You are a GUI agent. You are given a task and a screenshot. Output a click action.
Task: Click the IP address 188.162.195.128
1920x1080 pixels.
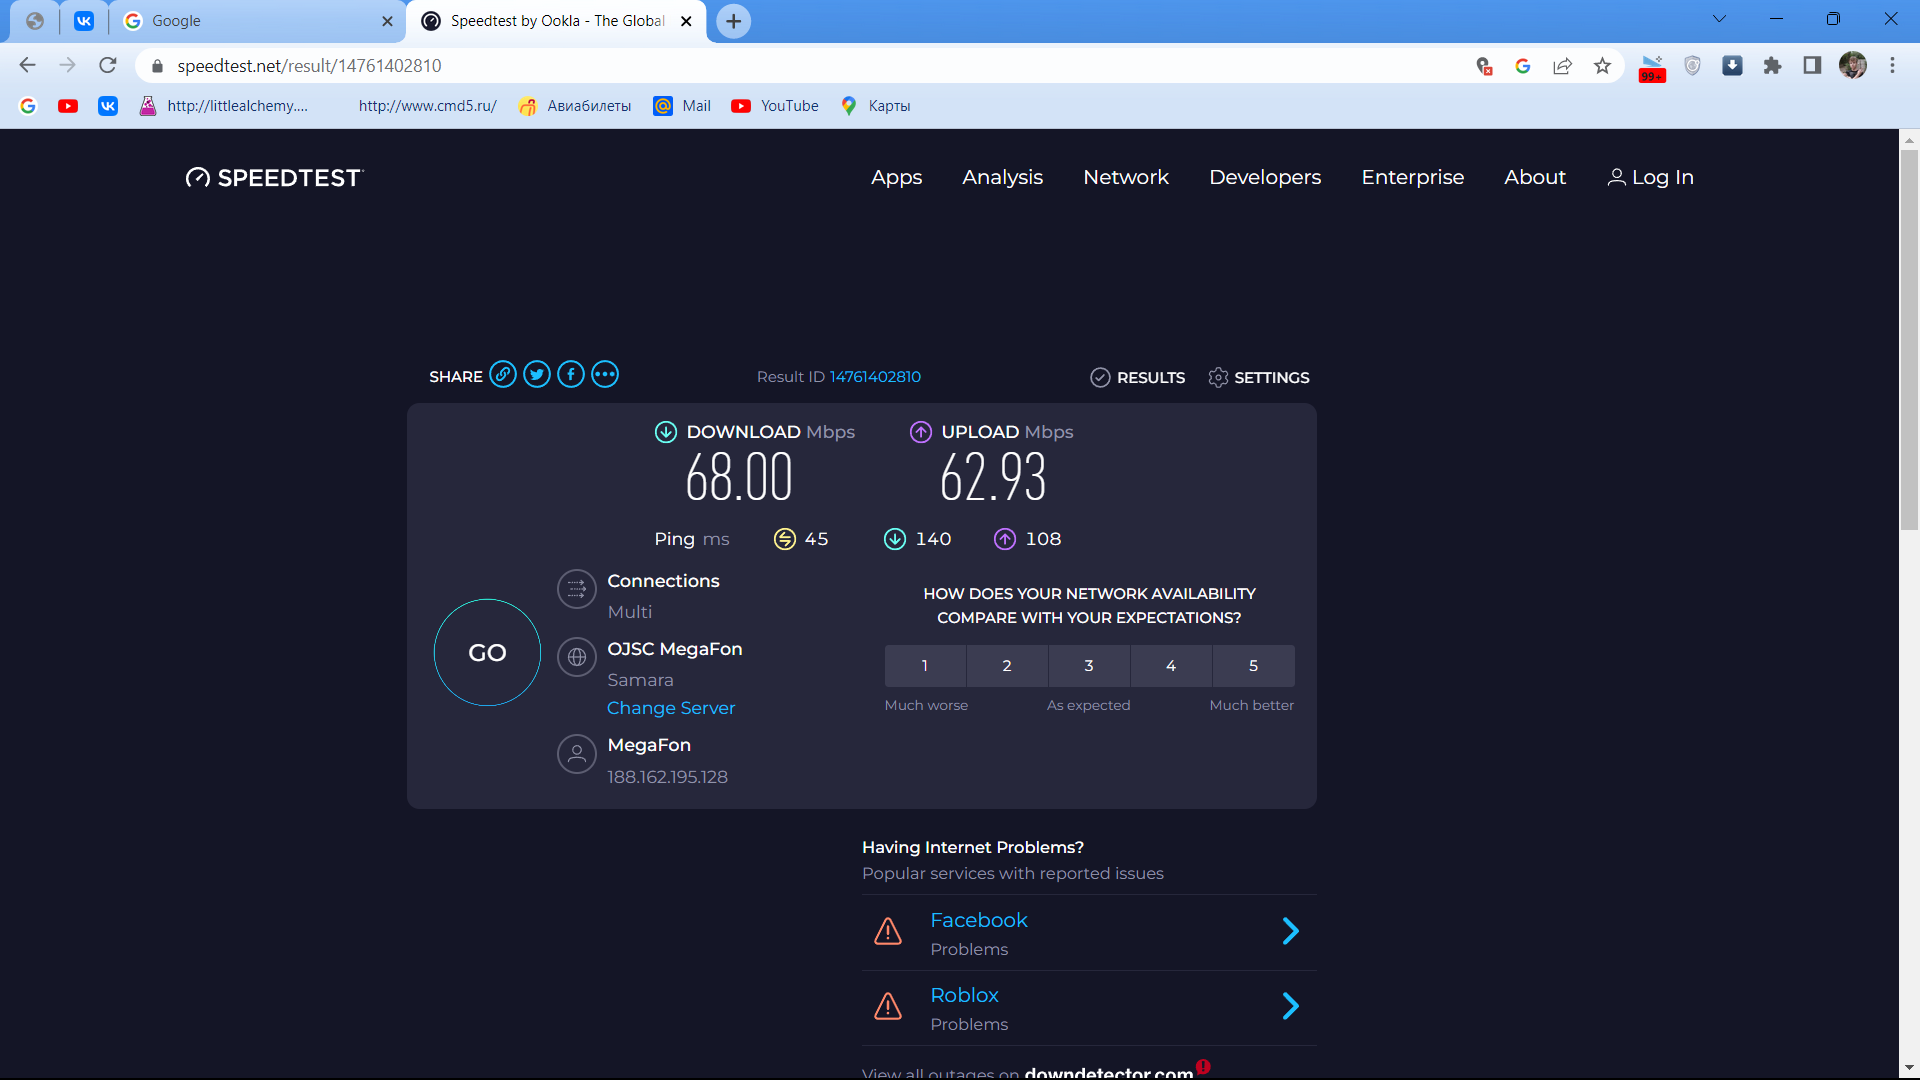point(667,777)
